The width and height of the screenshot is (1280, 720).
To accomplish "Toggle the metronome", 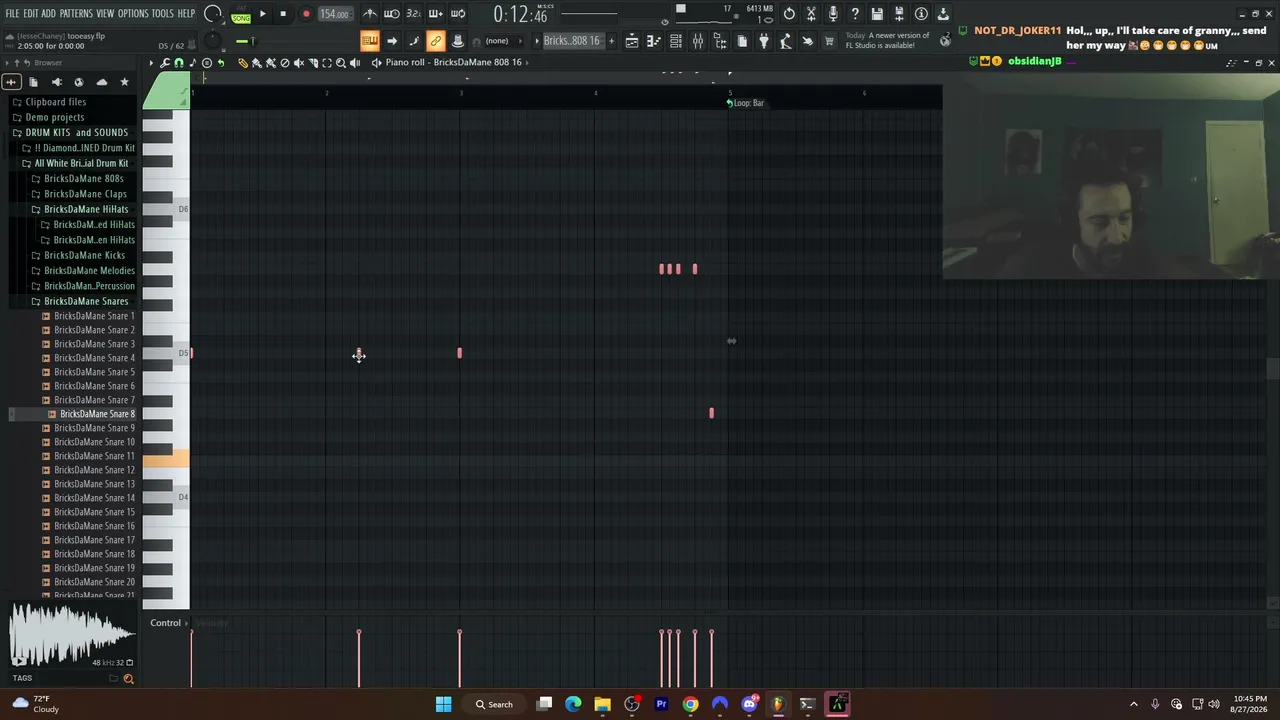I will coord(370,14).
